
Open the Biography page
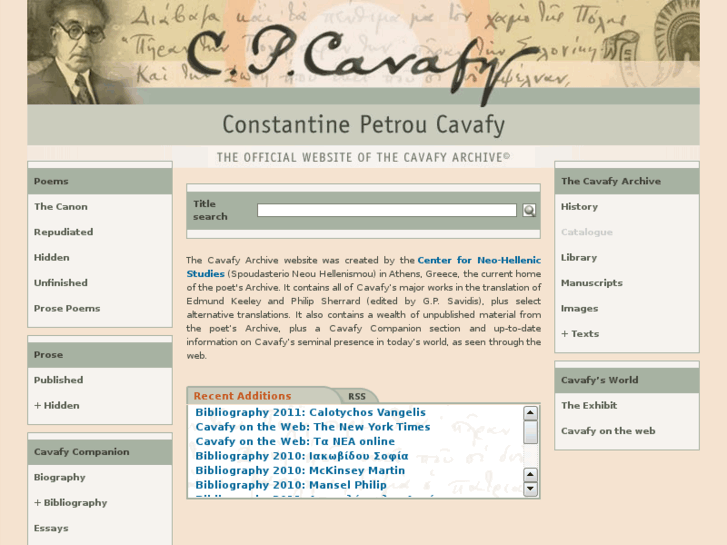(59, 477)
